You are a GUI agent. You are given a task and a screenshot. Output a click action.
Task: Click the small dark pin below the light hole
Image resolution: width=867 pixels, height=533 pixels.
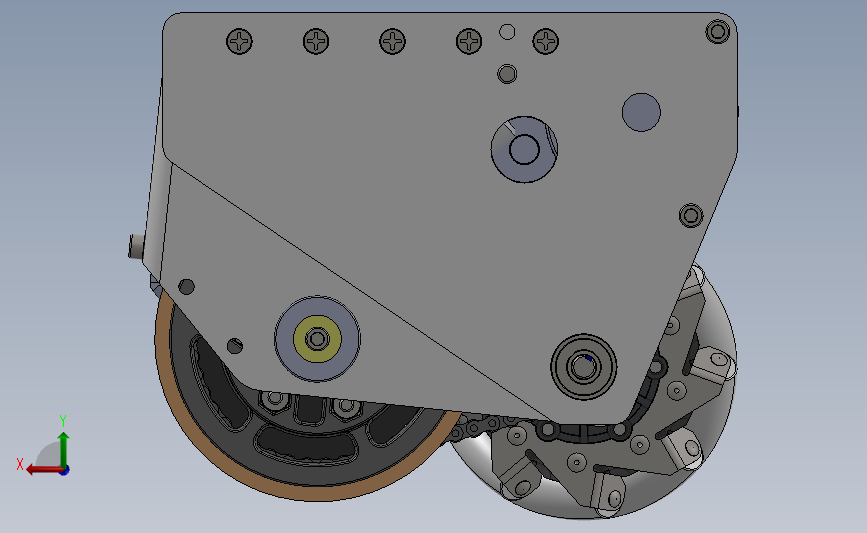[507, 74]
